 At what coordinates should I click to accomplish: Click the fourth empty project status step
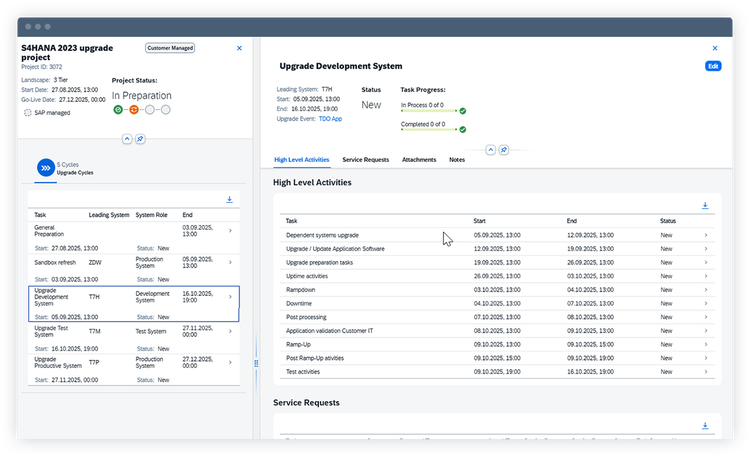pos(165,110)
